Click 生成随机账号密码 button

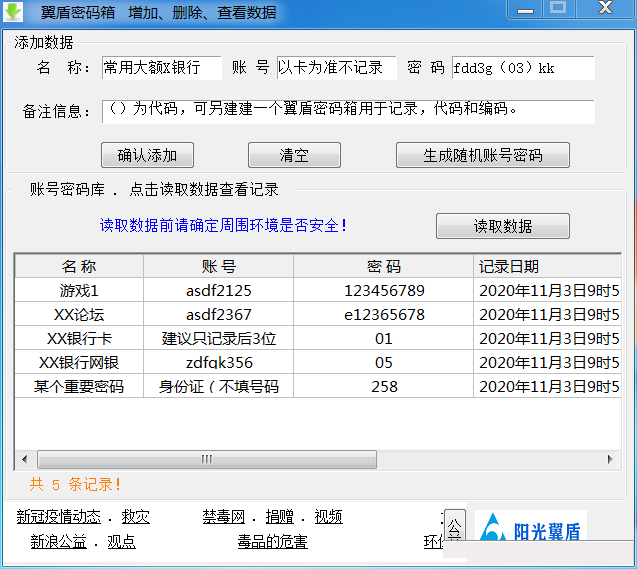pos(482,155)
